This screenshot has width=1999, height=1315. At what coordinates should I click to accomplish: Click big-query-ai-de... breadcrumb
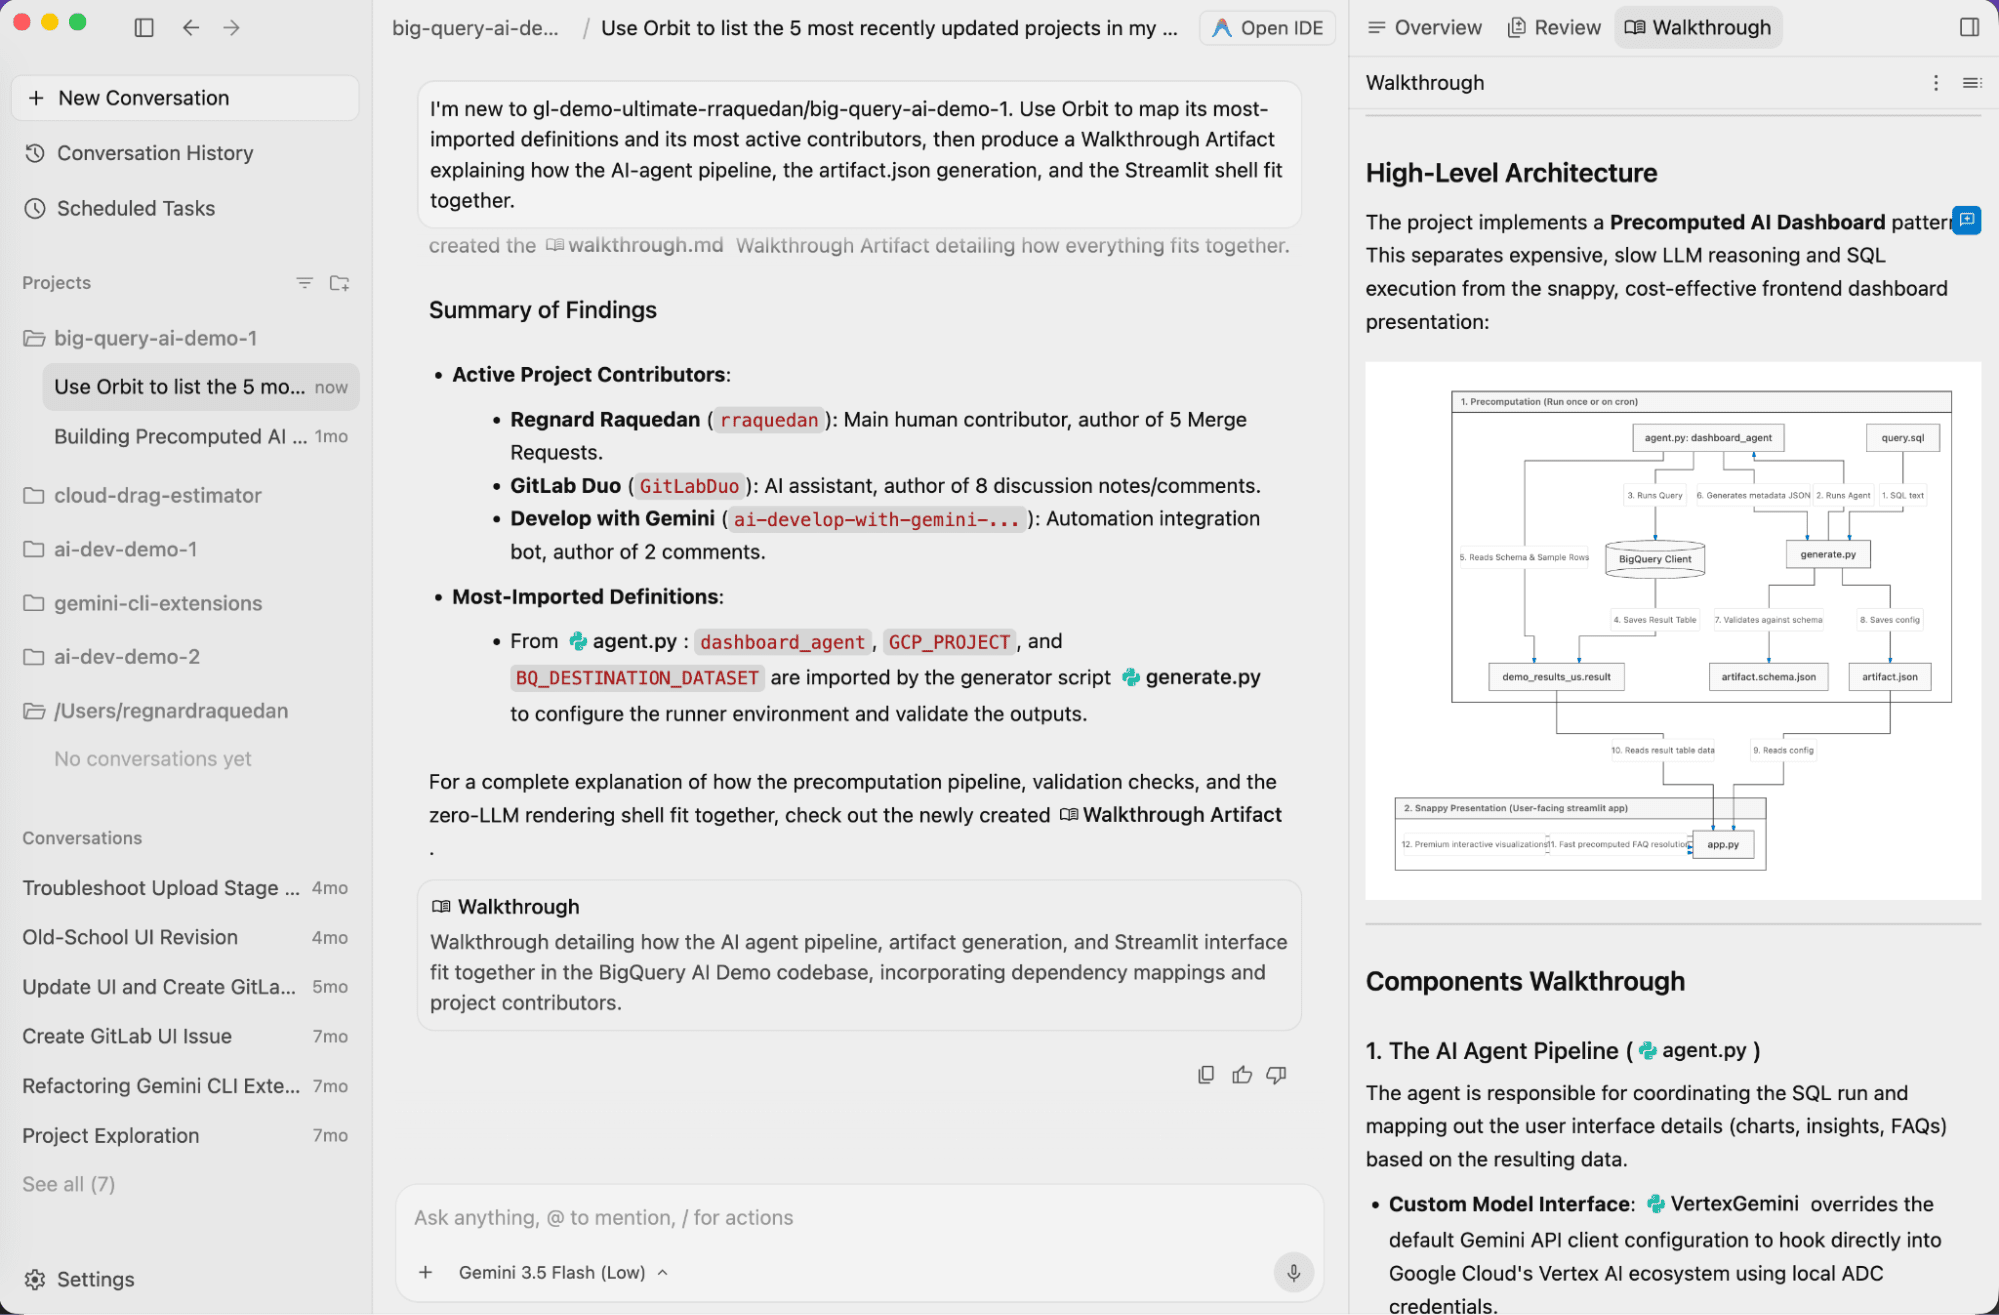476,28
